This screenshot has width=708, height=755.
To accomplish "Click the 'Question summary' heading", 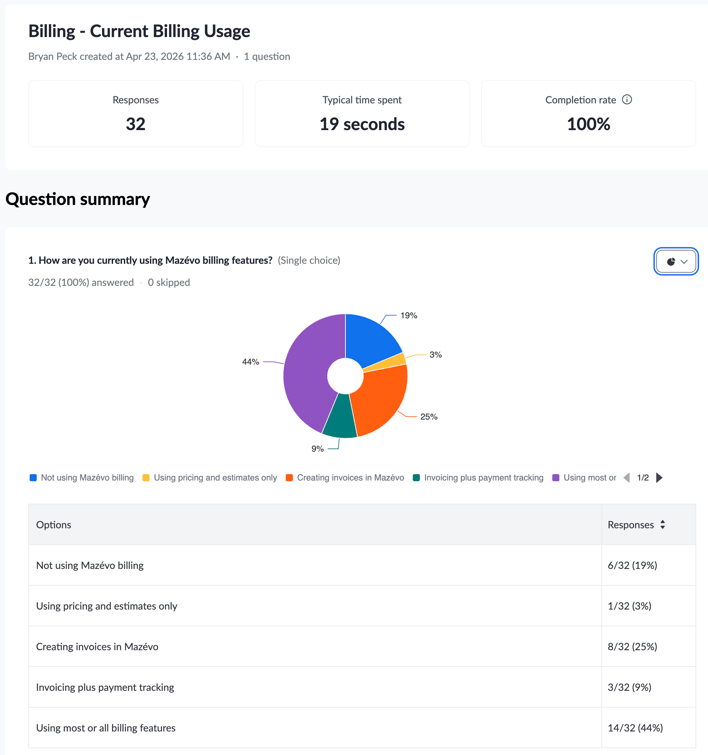I will pos(78,199).
